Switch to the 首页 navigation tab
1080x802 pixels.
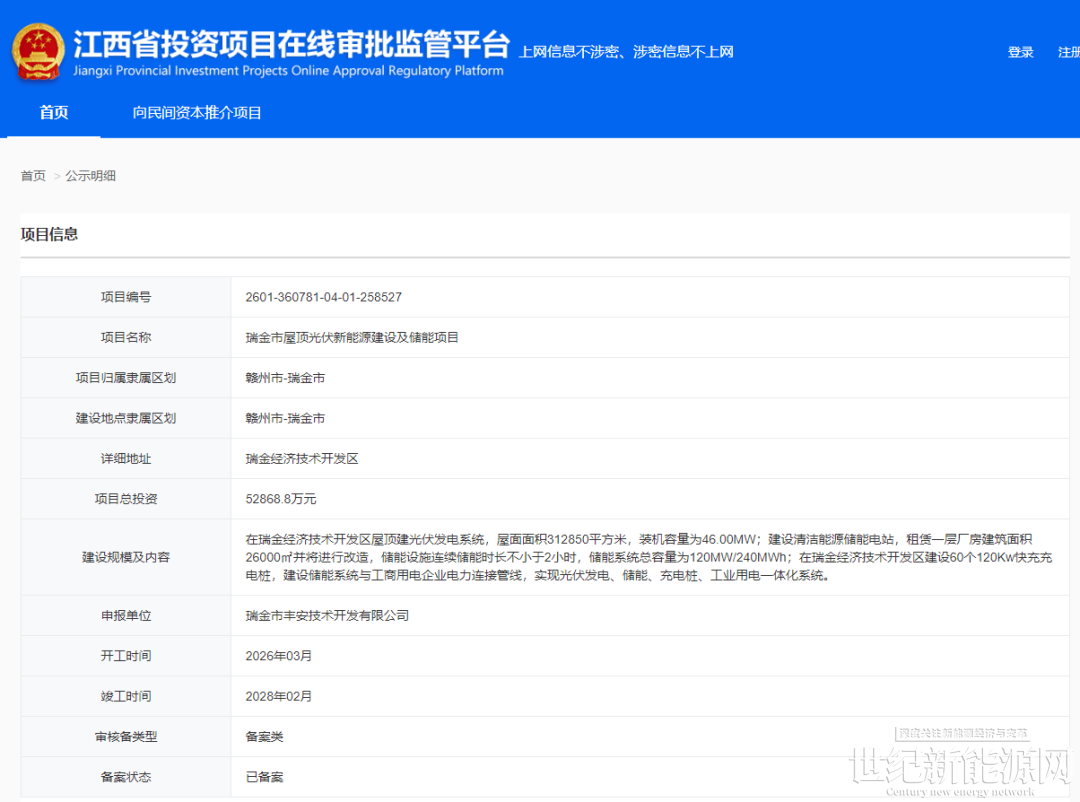coord(54,113)
